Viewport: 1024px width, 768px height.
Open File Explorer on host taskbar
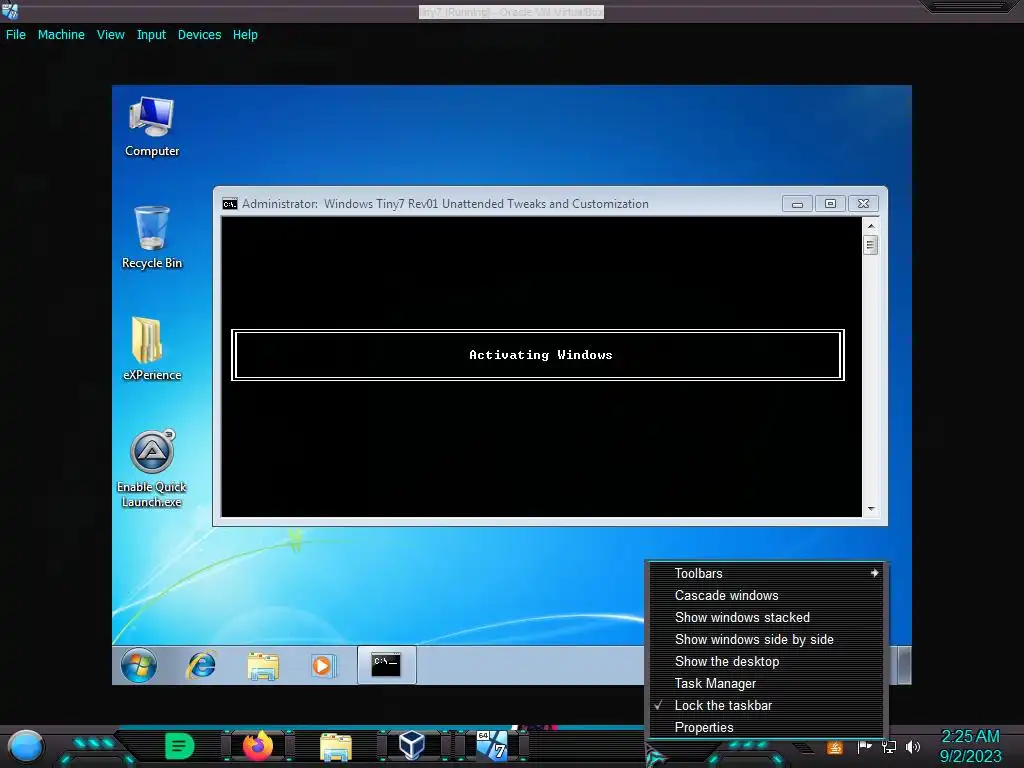(336, 746)
